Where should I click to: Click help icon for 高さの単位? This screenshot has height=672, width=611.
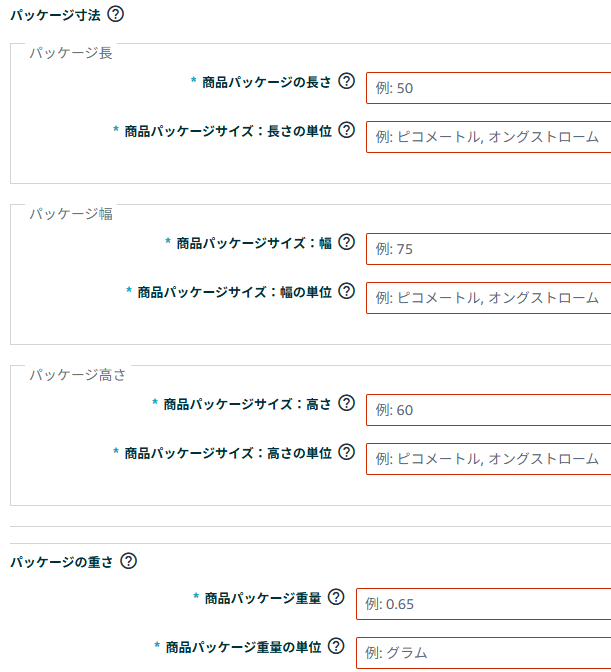point(347,452)
